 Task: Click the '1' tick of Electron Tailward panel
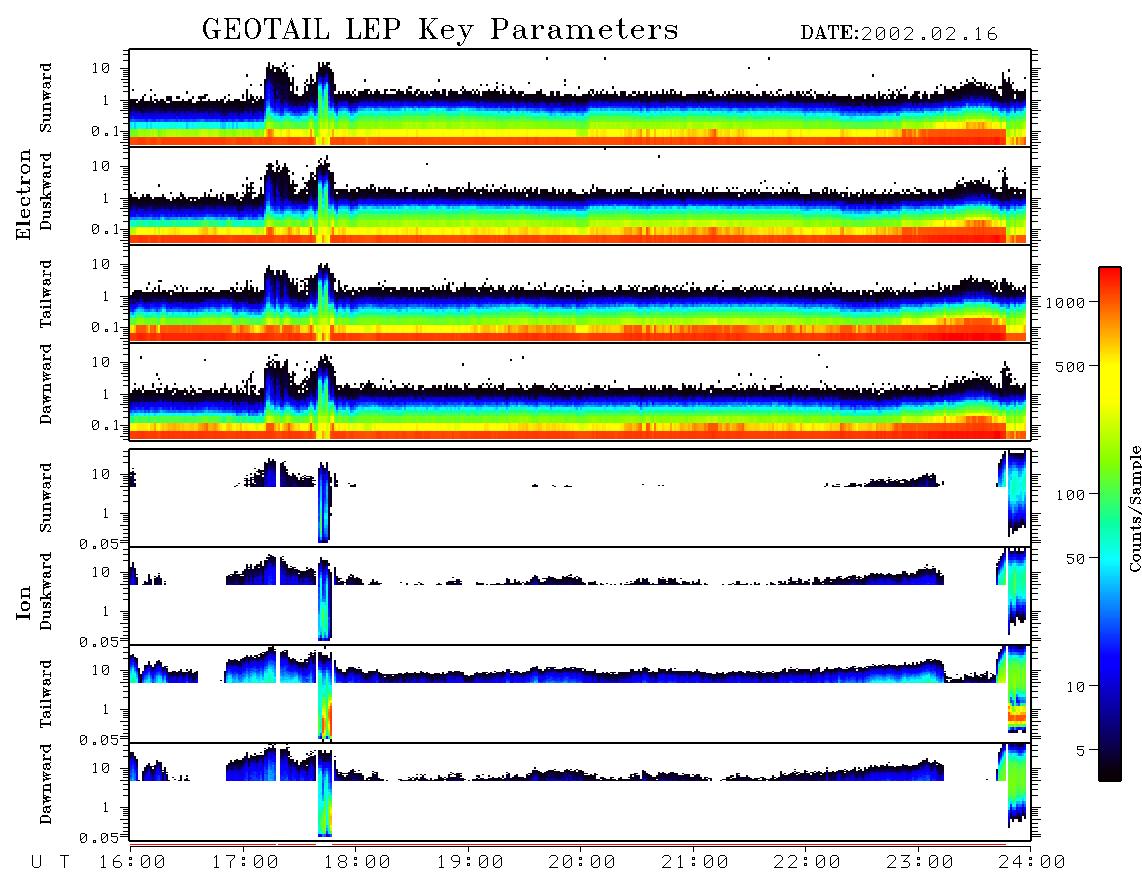(x=106, y=296)
